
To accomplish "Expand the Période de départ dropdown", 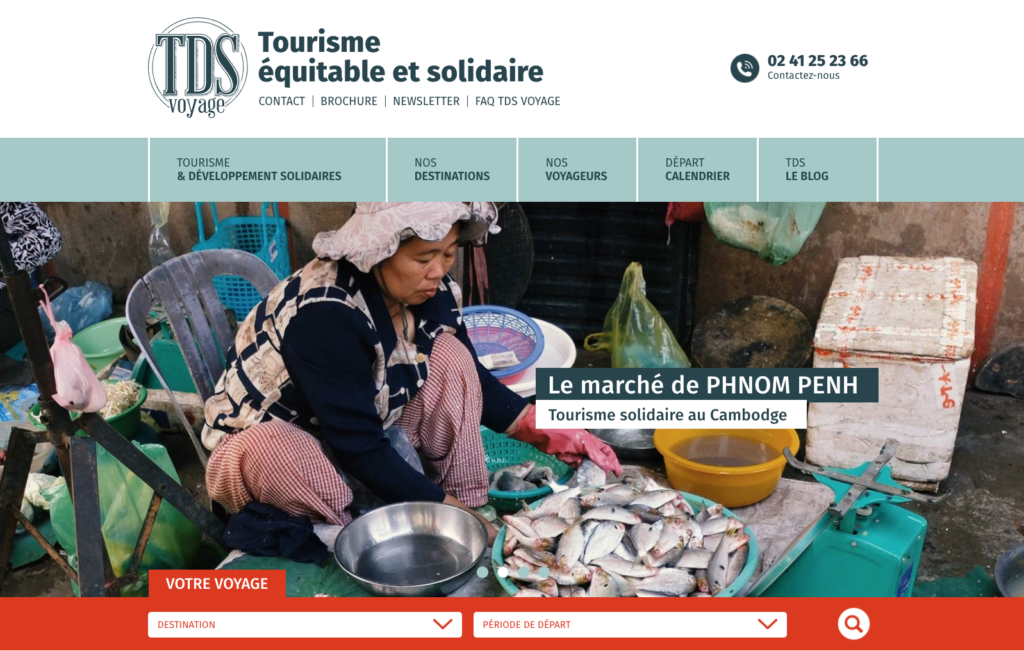I will [630, 624].
